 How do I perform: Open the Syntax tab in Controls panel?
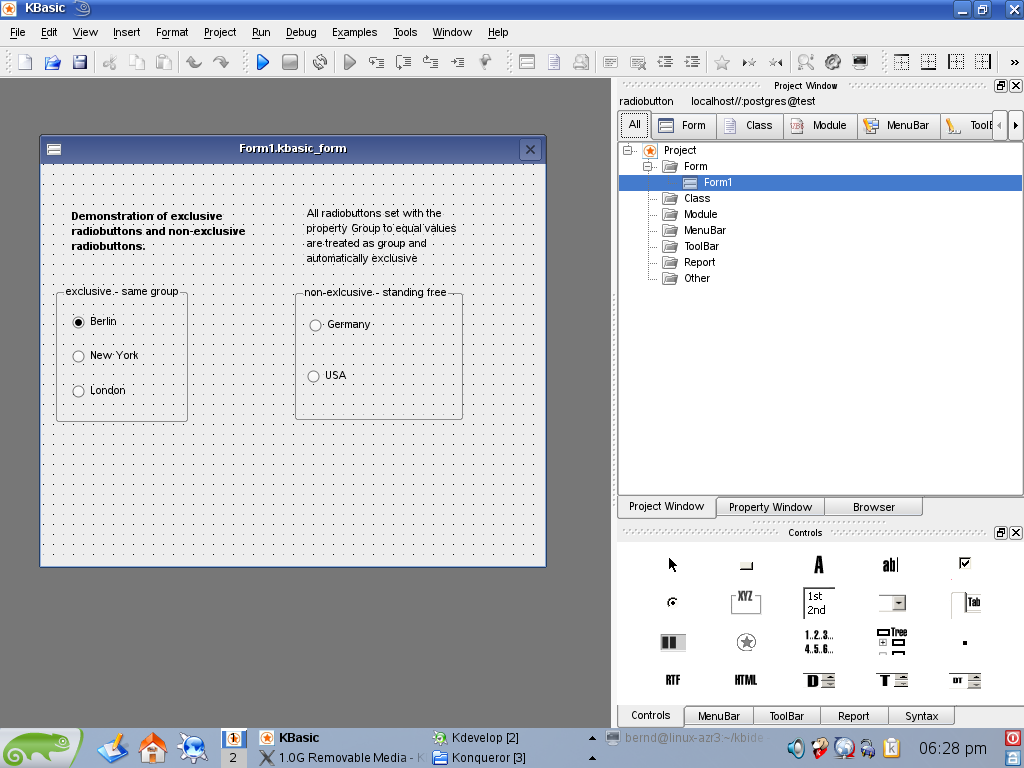click(921, 716)
